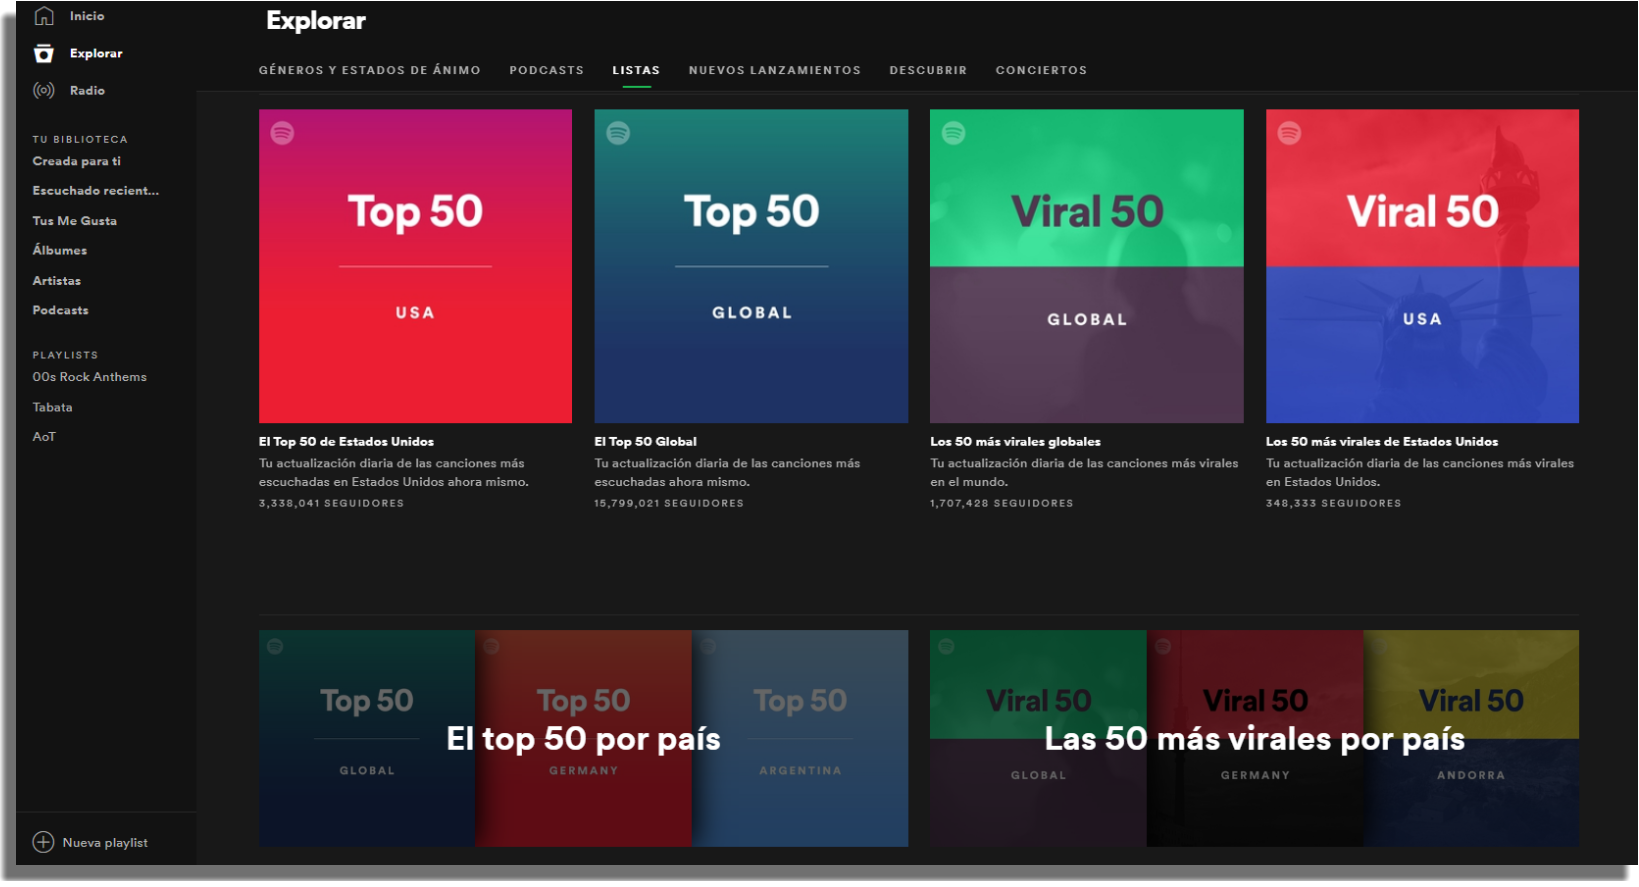This screenshot has height=887, width=1639.
Task: Open the Nuevos lanzamientos tab
Action: tap(775, 70)
